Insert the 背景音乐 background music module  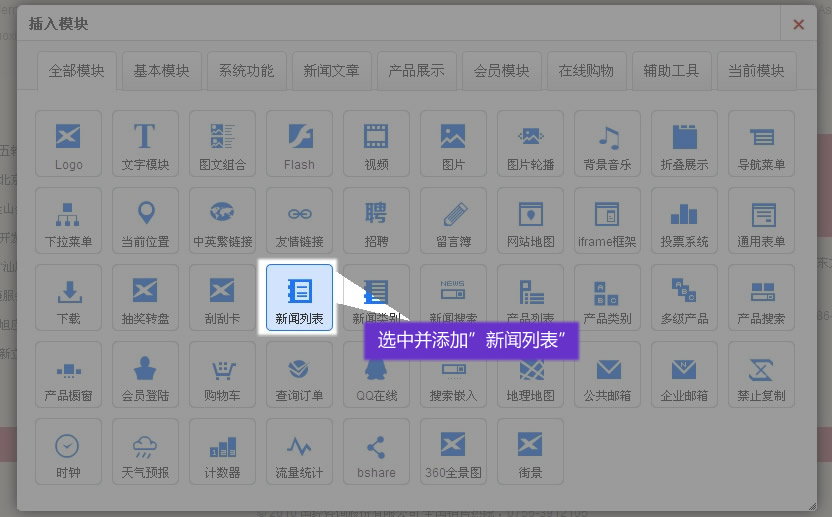coord(607,143)
